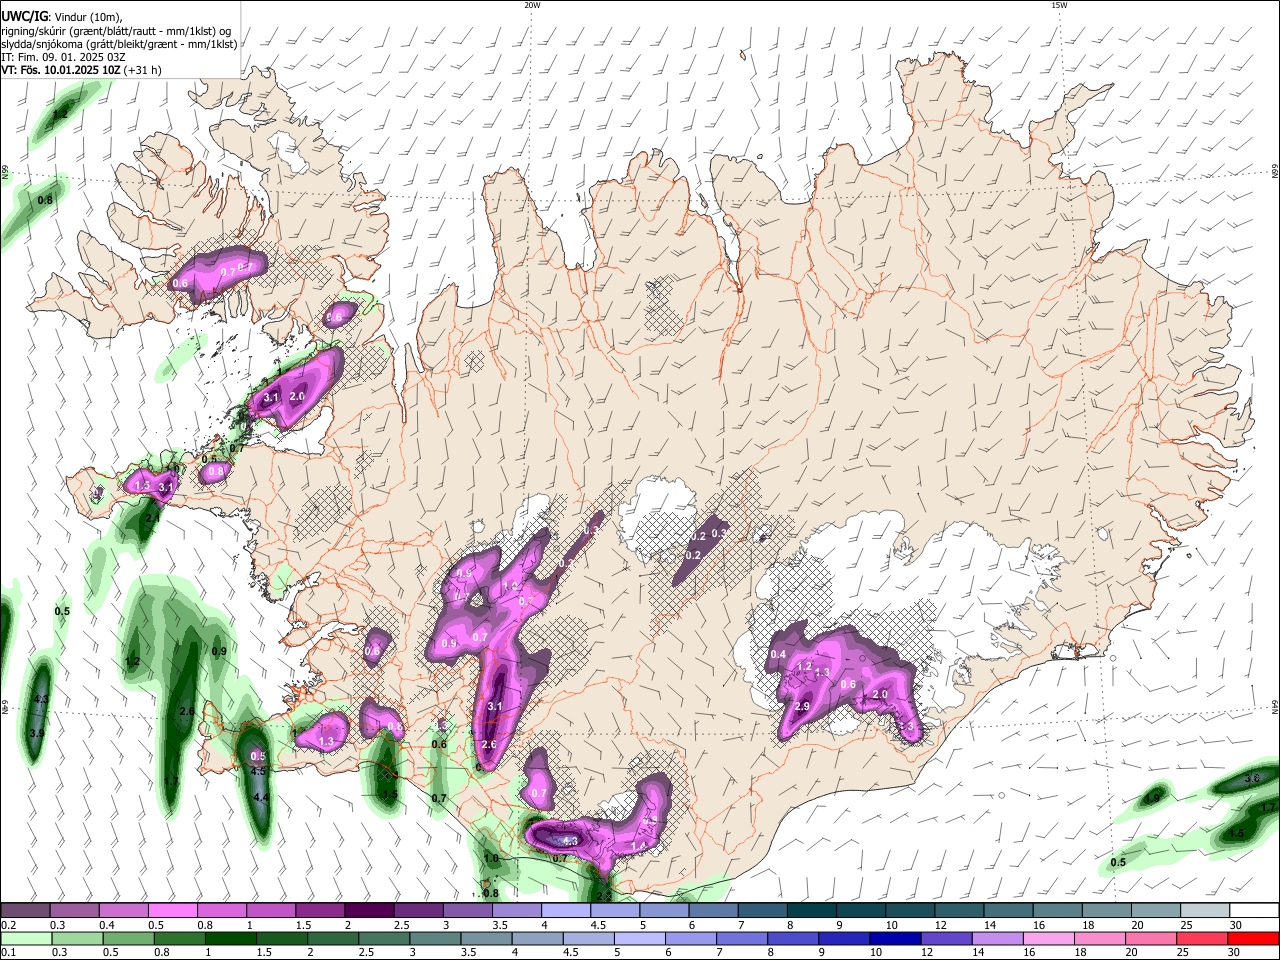Click the '4.4' rain value off the southwest coast
The image size is (1280, 960).
pos(261,797)
